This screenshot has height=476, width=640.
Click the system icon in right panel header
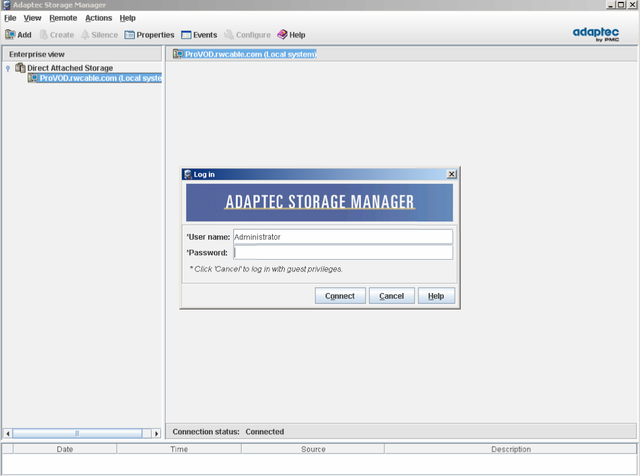click(178, 54)
